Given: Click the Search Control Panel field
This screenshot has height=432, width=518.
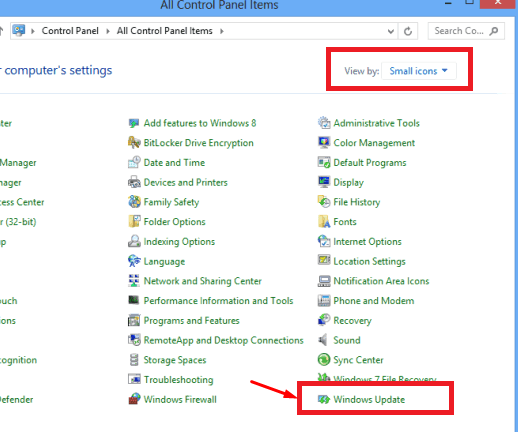Looking at the screenshot, I should tap(466, 31).
